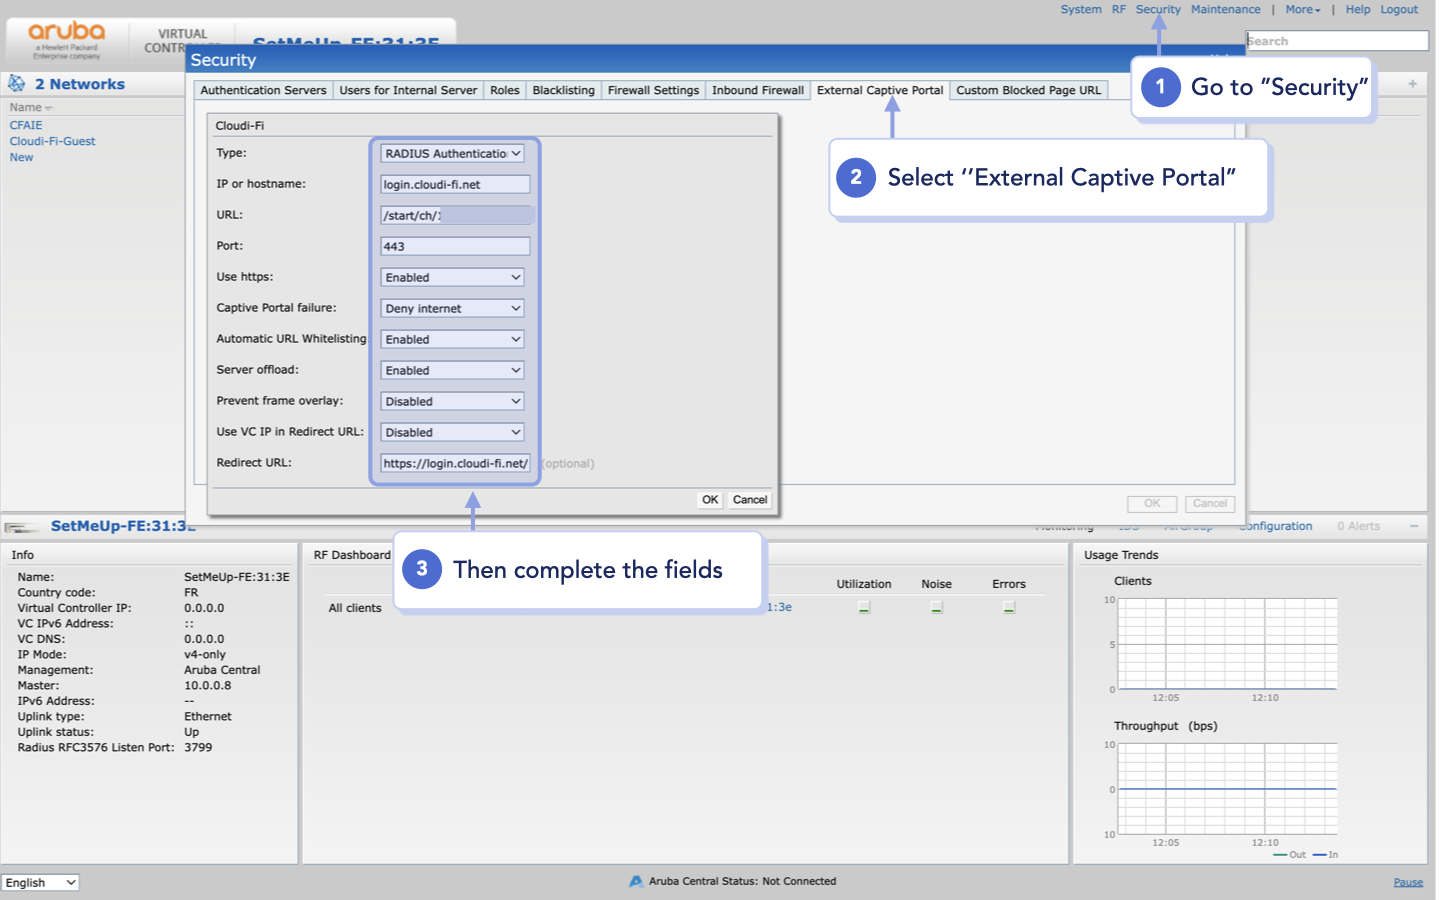1440x900 pixels.
Task: Click the access point icon beside SetMeUp-FE:31:3E
Action: coord(22,526)
